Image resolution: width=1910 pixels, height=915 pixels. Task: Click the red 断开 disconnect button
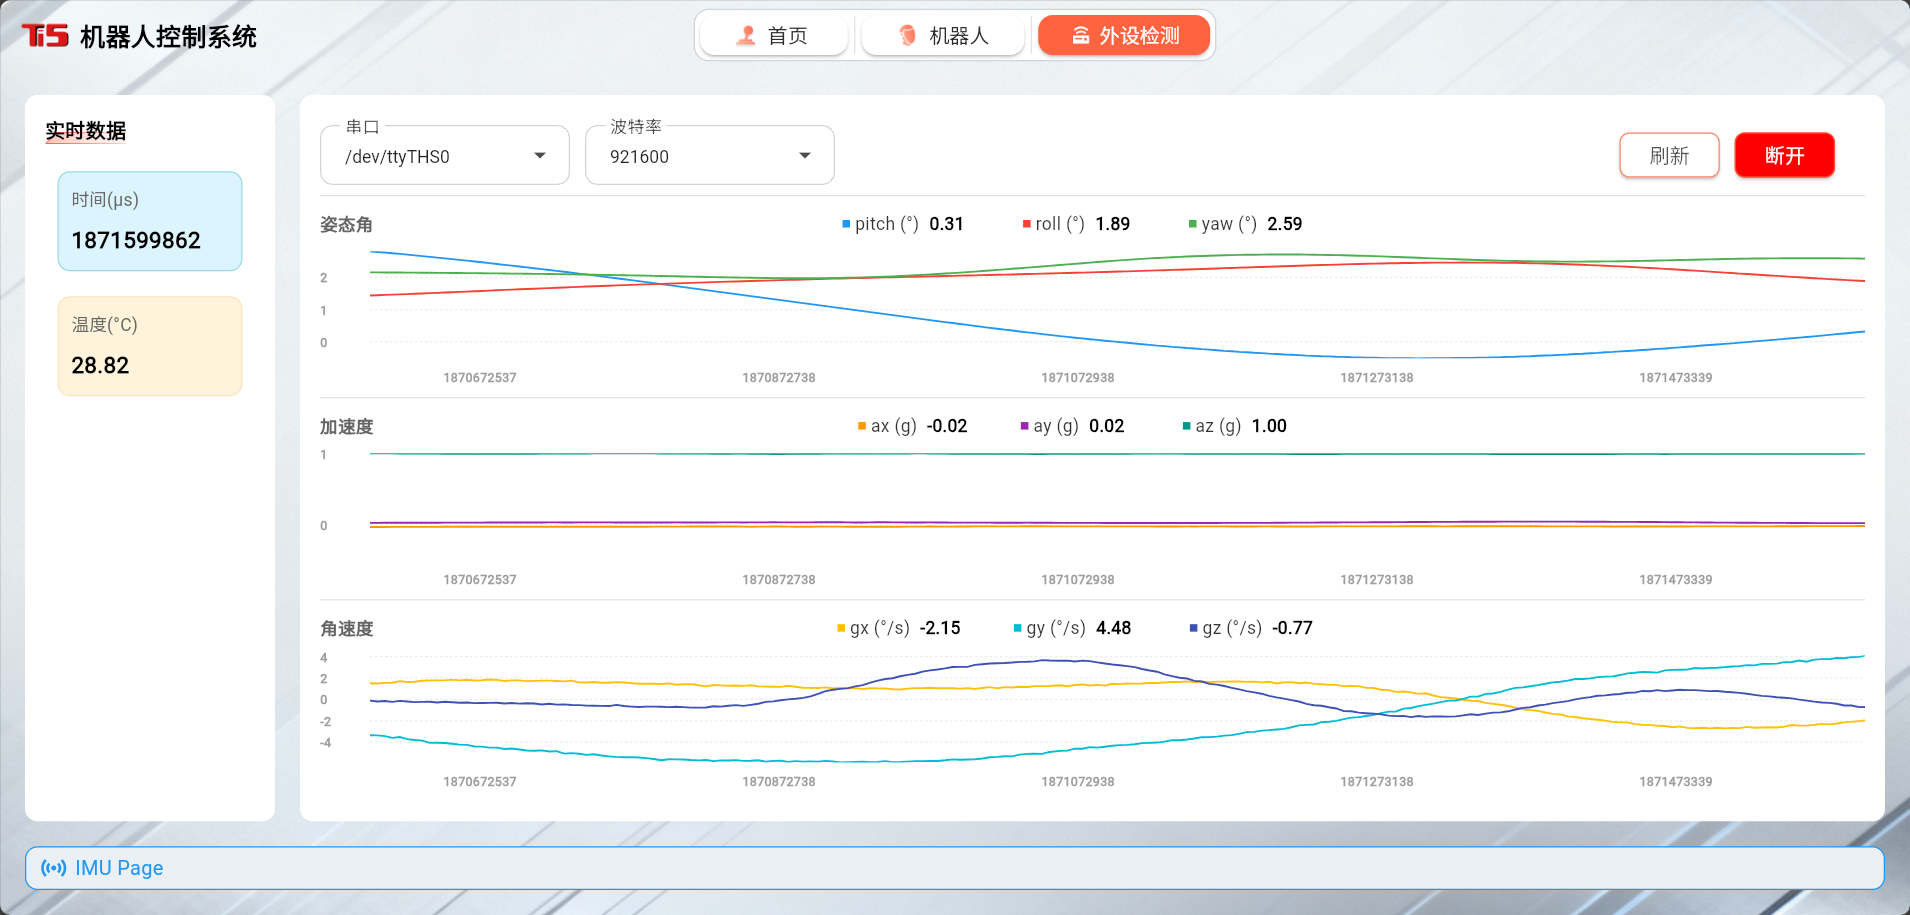[x=1784, y=155]
